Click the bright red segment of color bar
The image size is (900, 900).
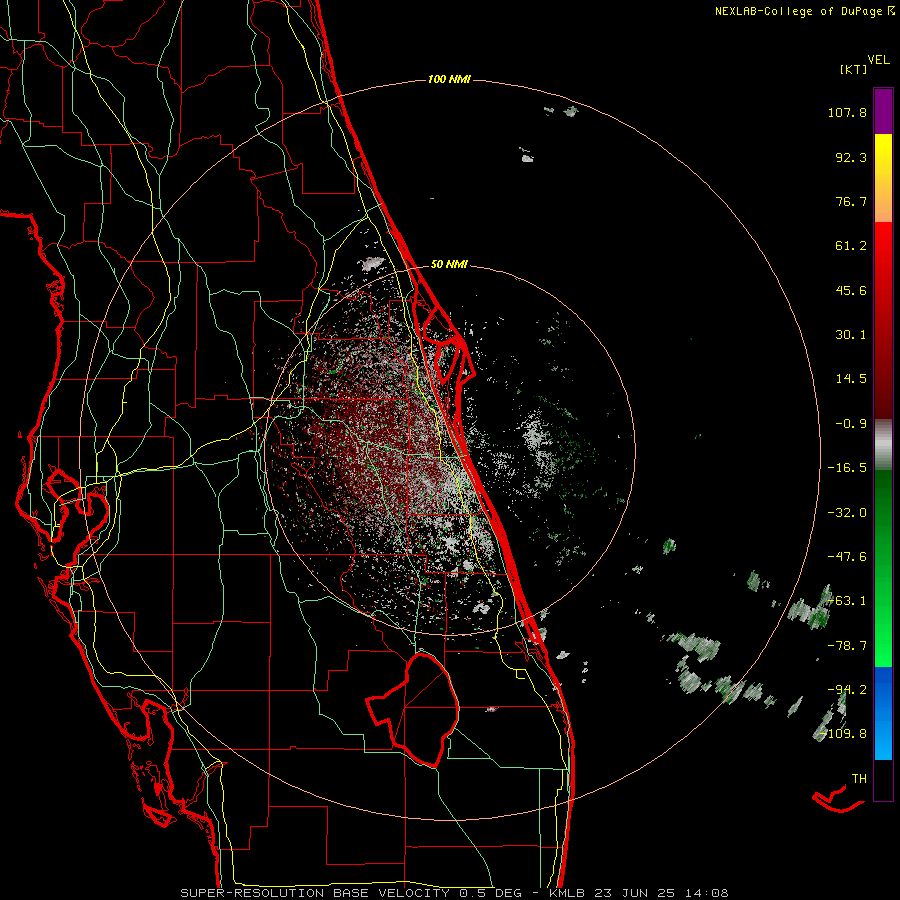pyautogui.click(x=883, y=247)
